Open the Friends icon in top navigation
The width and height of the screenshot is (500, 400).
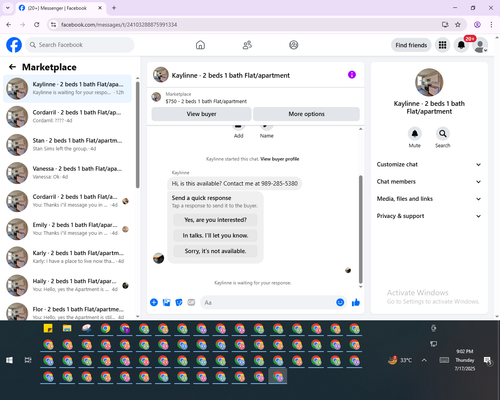247,45
